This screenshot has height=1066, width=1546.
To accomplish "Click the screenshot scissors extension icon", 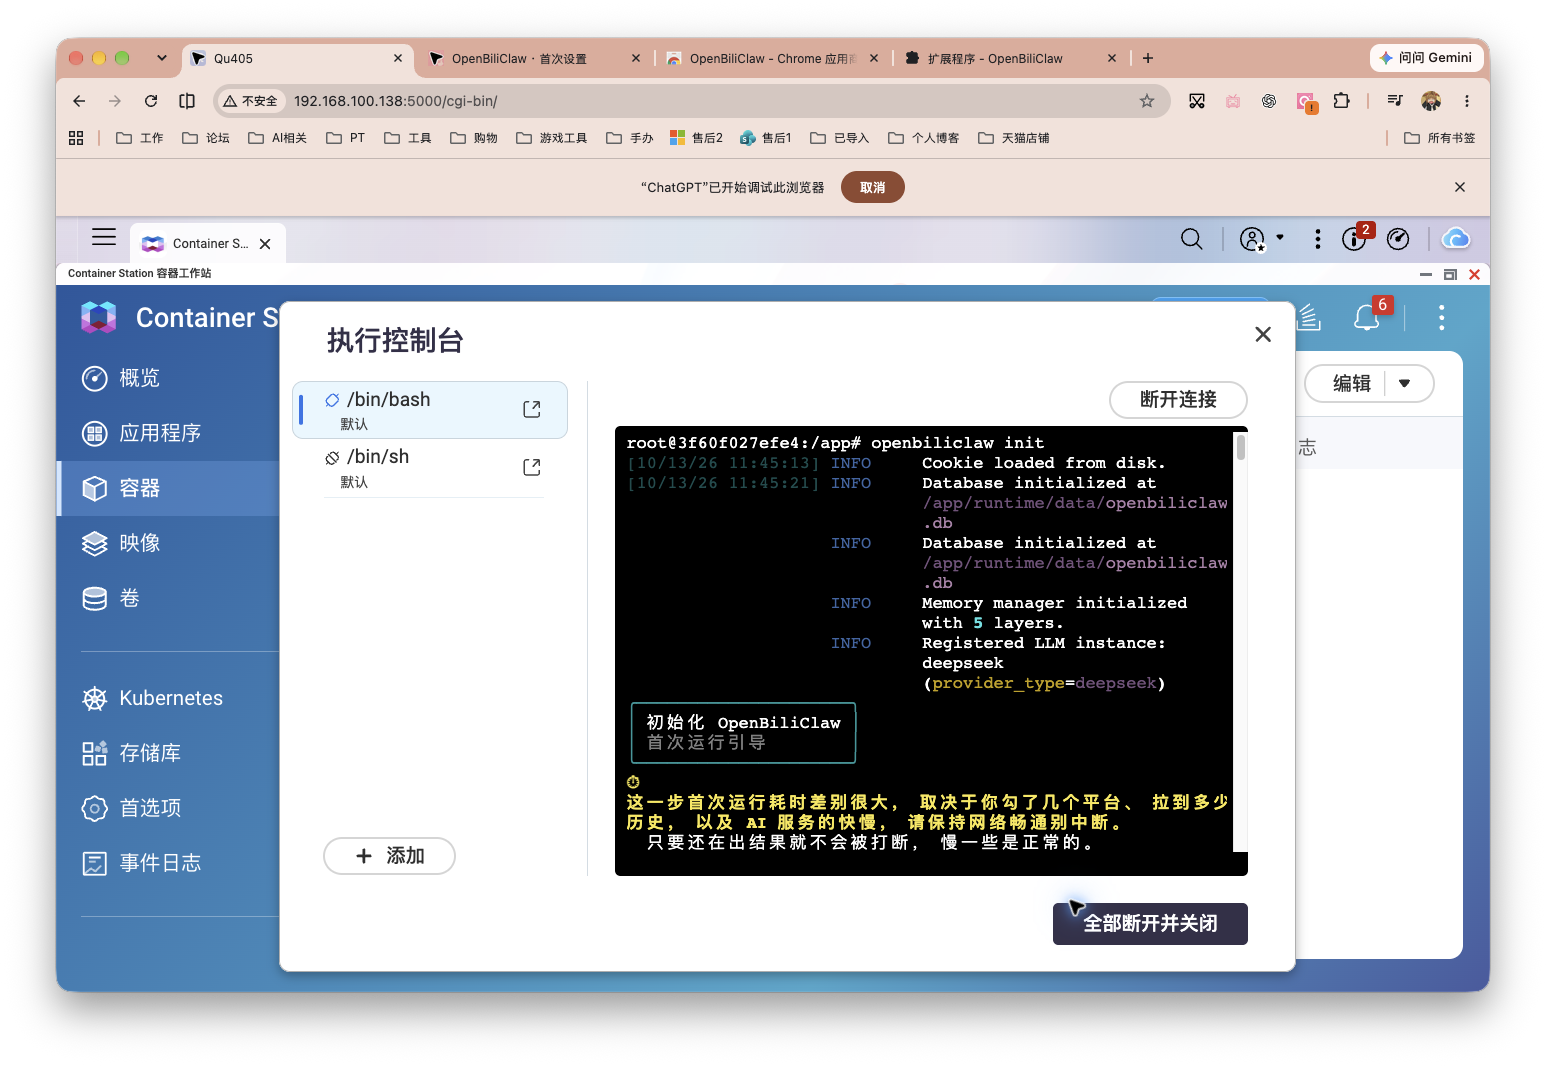I will click(x=1197, y=101).
